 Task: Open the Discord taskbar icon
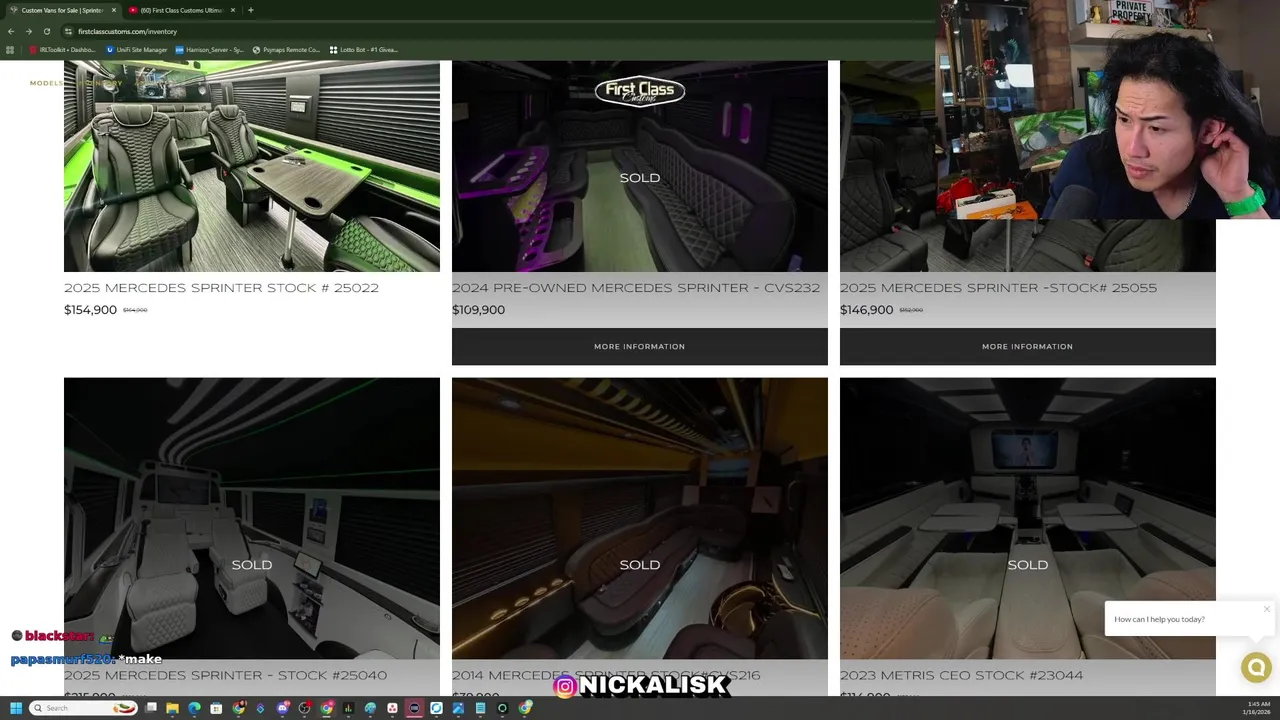(x=283, y=708)
